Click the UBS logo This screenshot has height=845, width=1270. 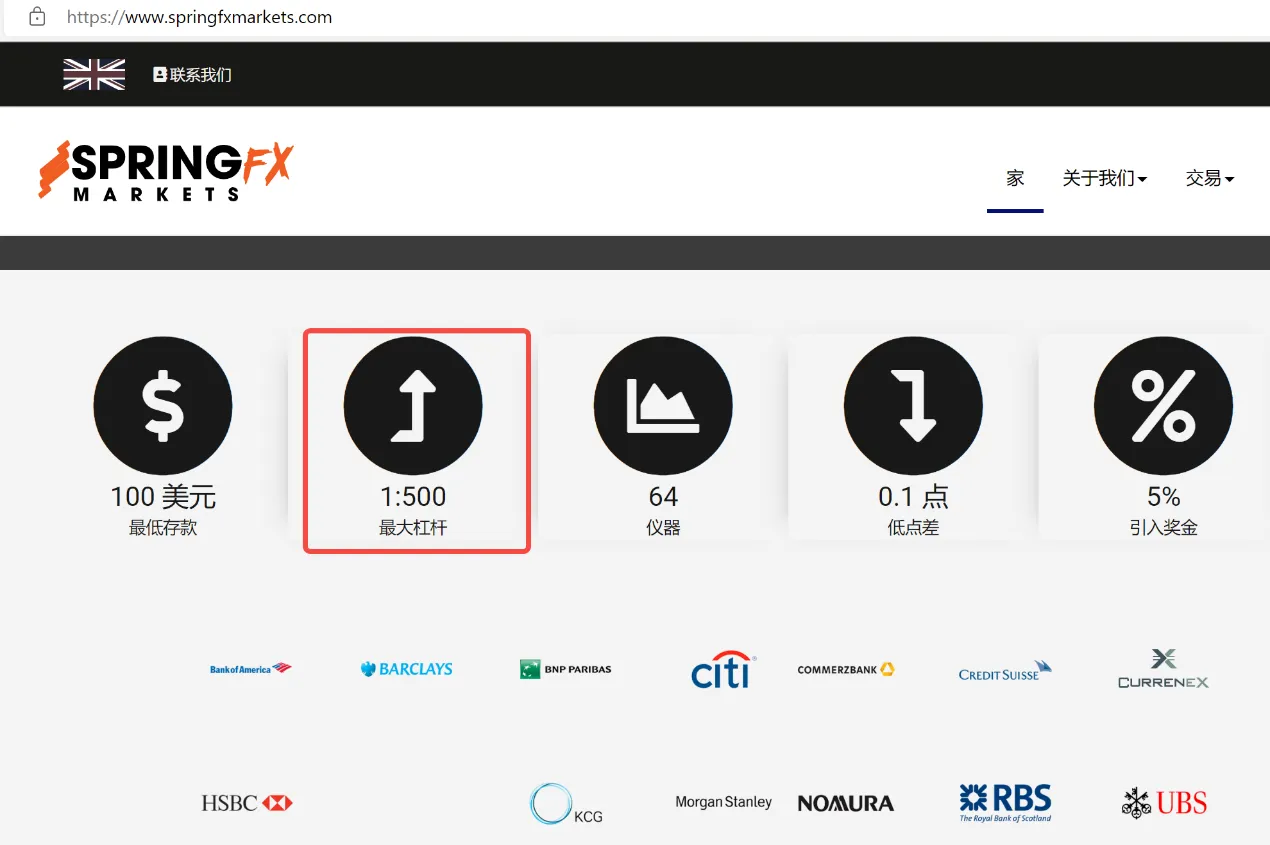1164,803
